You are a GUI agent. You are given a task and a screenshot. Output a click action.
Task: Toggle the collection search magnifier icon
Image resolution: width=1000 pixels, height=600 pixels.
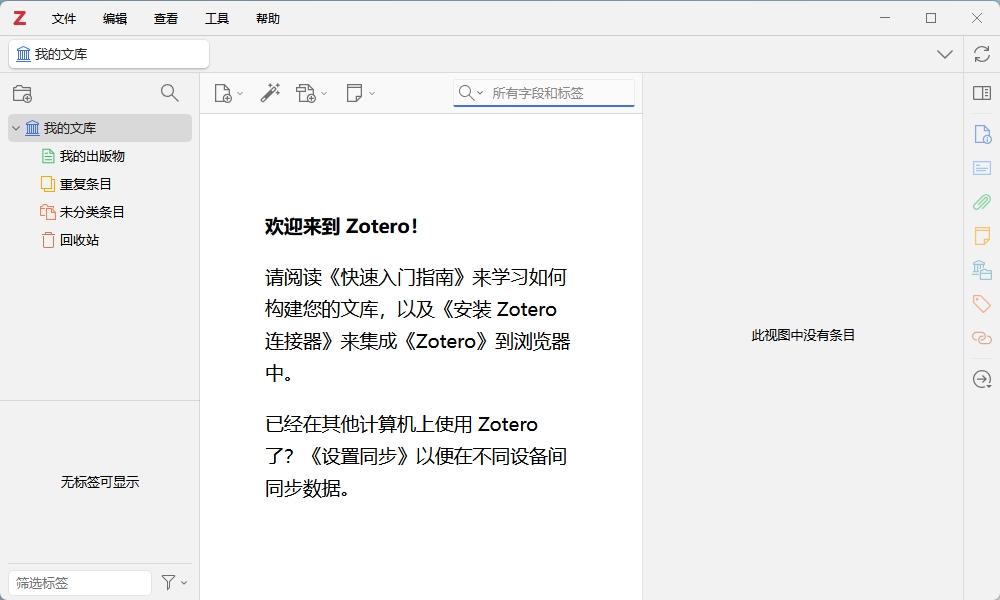click(x=169, y=92)
